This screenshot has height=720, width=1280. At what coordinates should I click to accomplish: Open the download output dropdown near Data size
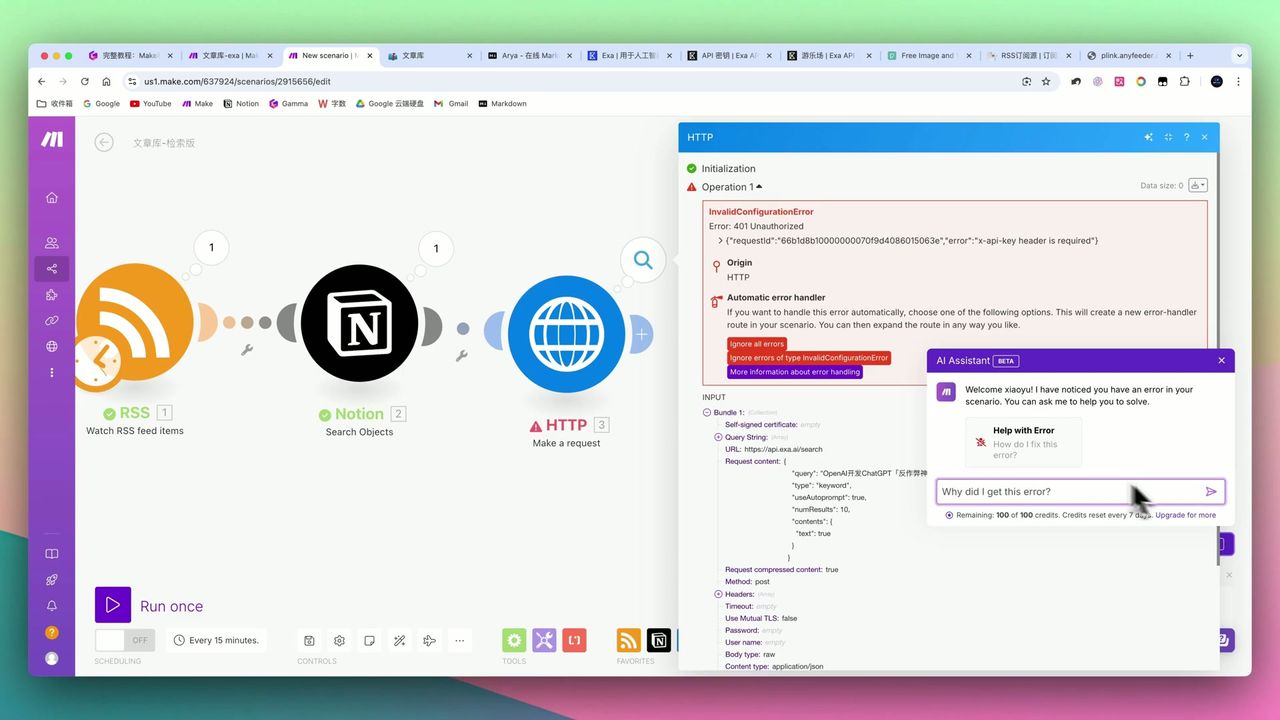[1198, 185]
